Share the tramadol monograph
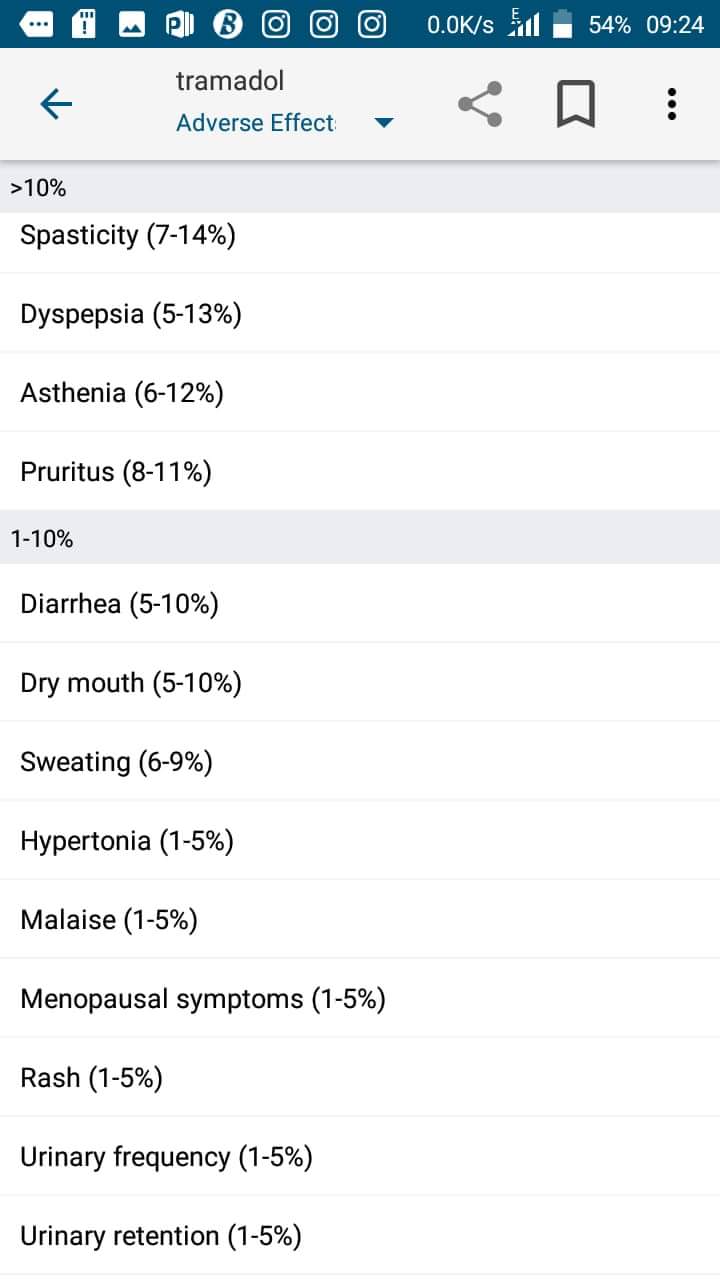Viewport: 720px width, 1280px height. tap(480, 104)
